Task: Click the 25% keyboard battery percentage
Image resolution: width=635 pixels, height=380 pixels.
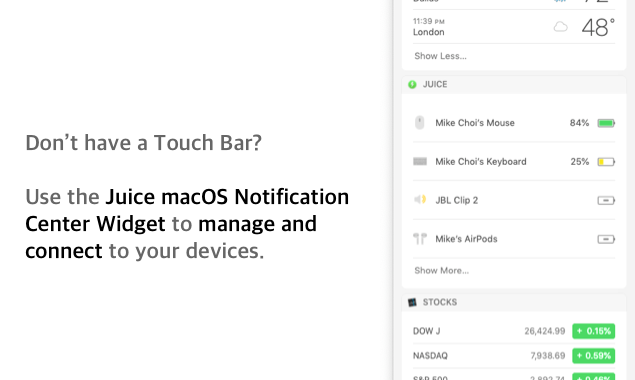Action: [x=580, y=162]
